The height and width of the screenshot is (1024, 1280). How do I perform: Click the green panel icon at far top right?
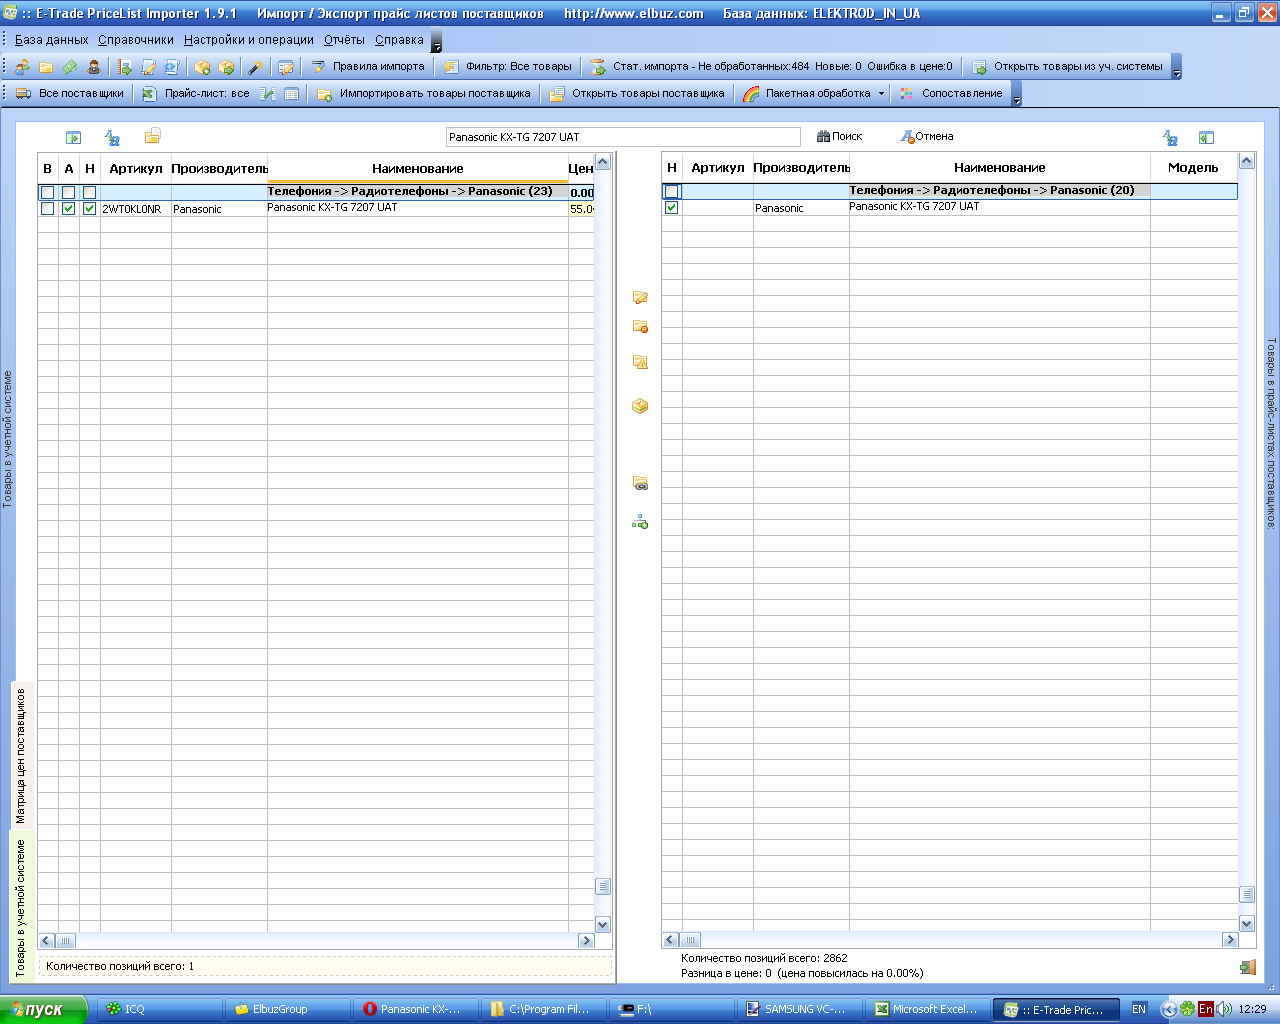pos(1206,137)
